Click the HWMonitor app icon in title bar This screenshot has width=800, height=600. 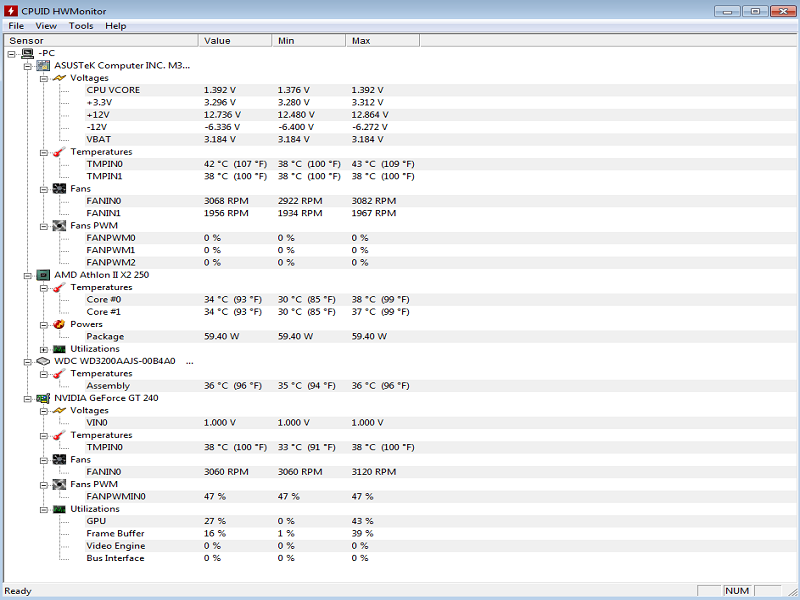click(10, 10)
